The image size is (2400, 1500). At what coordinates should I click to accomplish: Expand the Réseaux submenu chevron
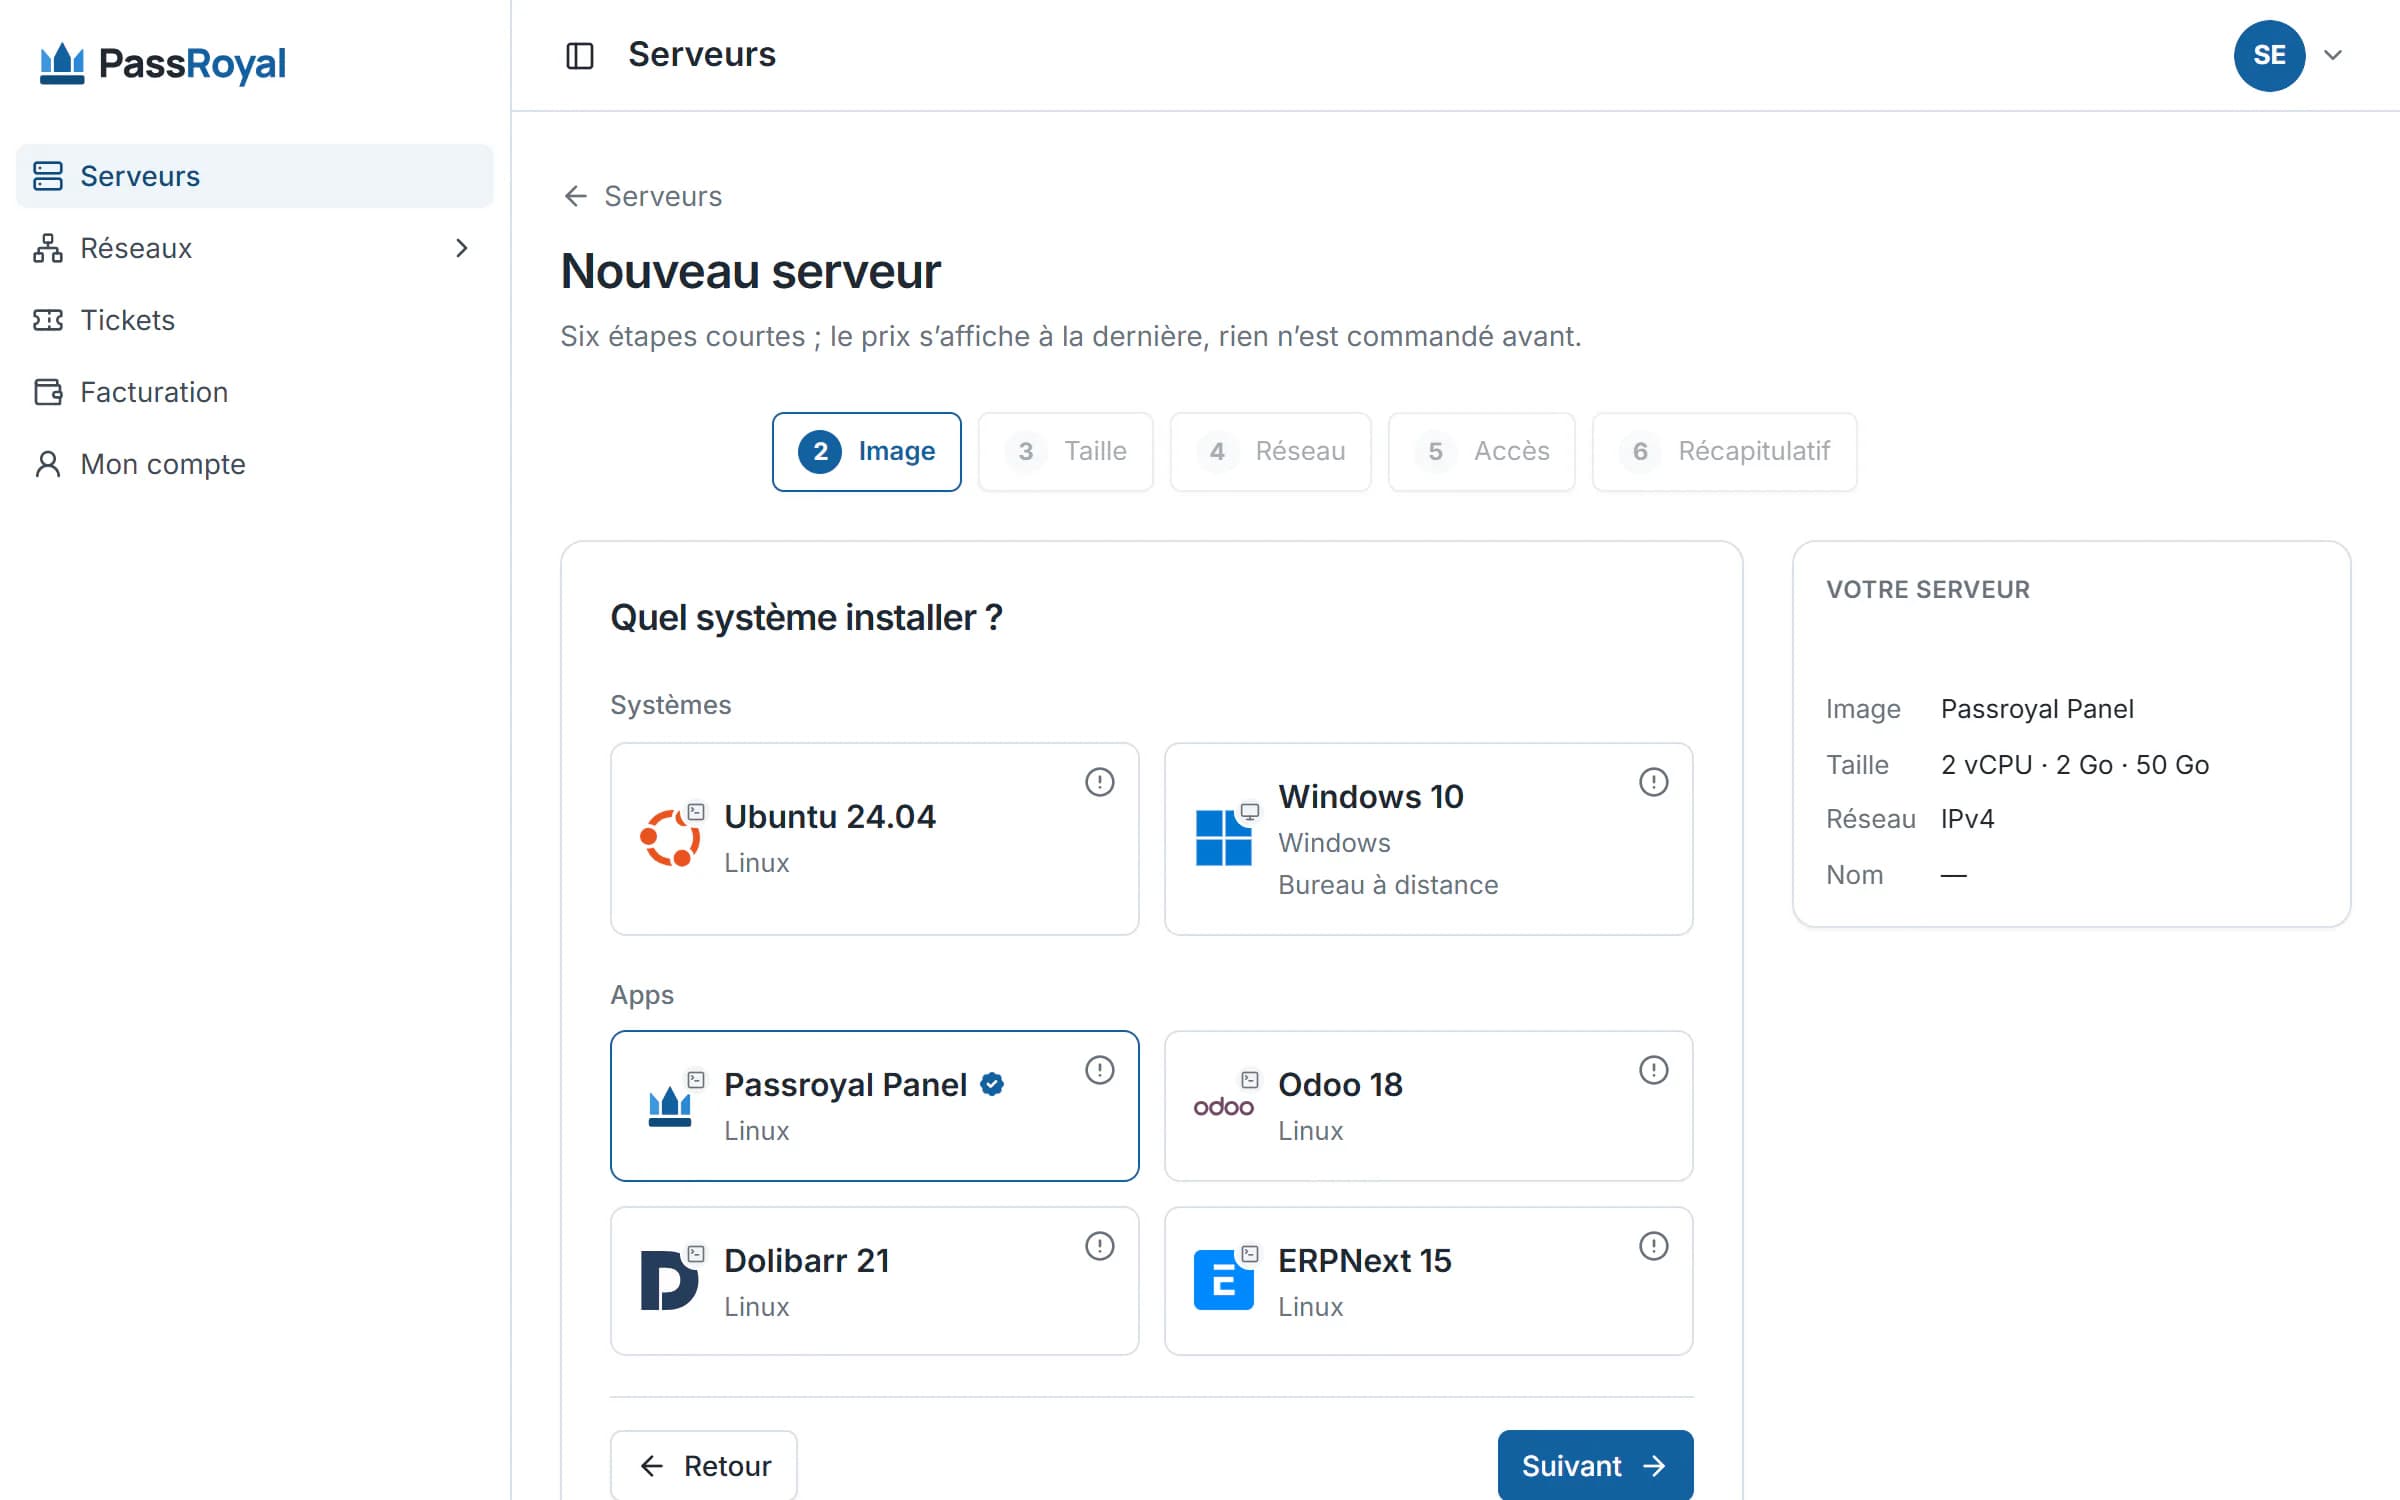461,248
